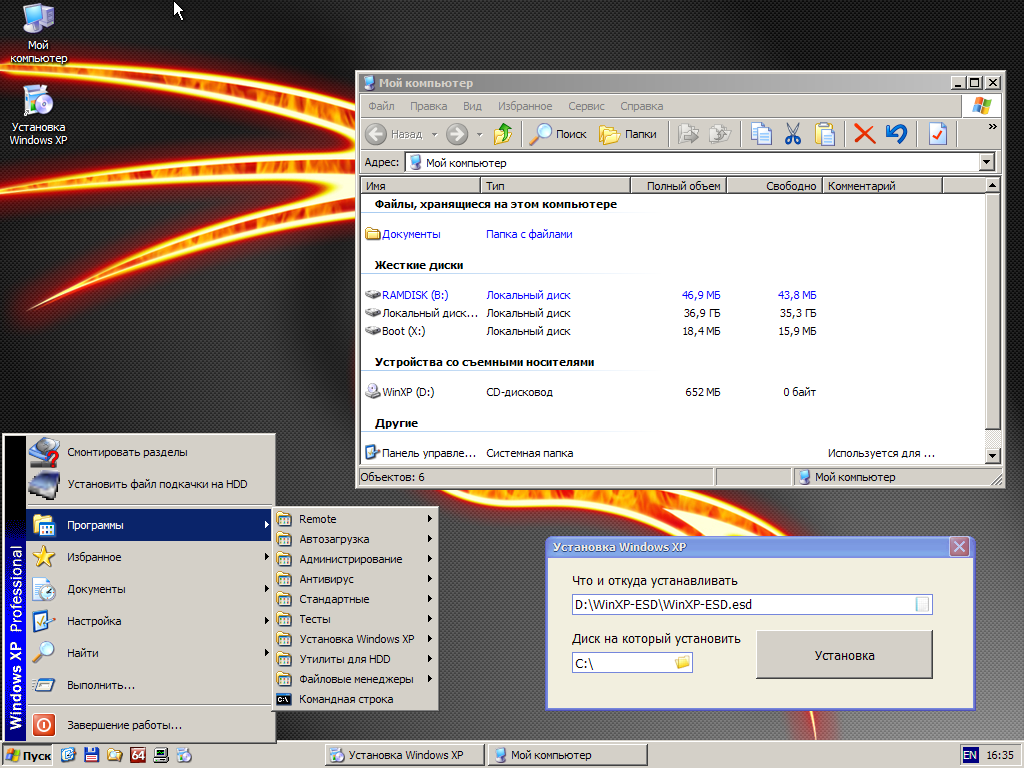1024x768 pixels.
Task: Click the red 64 quick launch icon
Action: click(138, 755)
